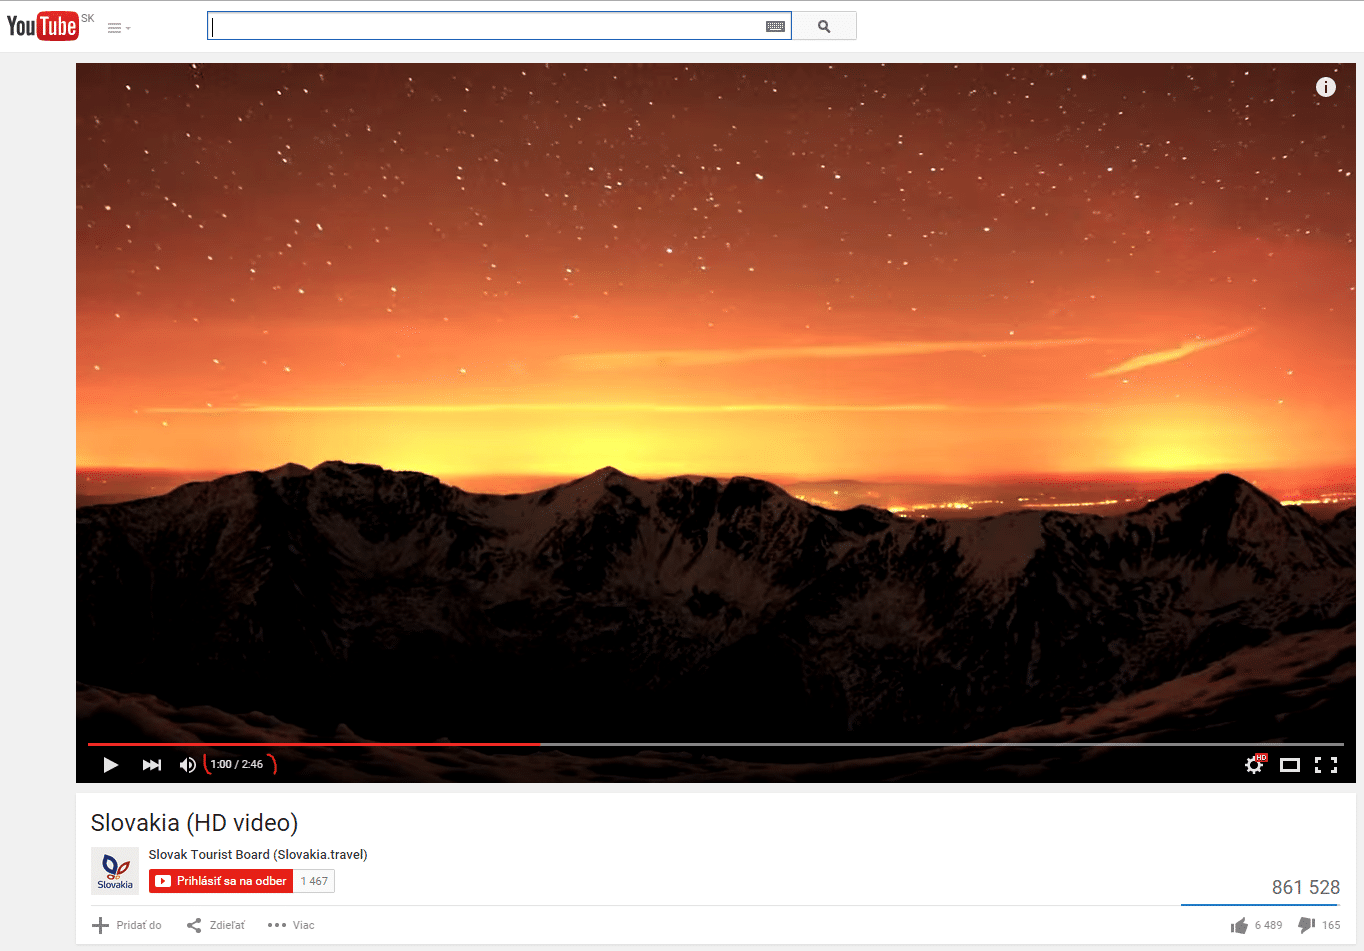Mute the video volume
This screenshot has height=951, width=1364.
(187, 765)
